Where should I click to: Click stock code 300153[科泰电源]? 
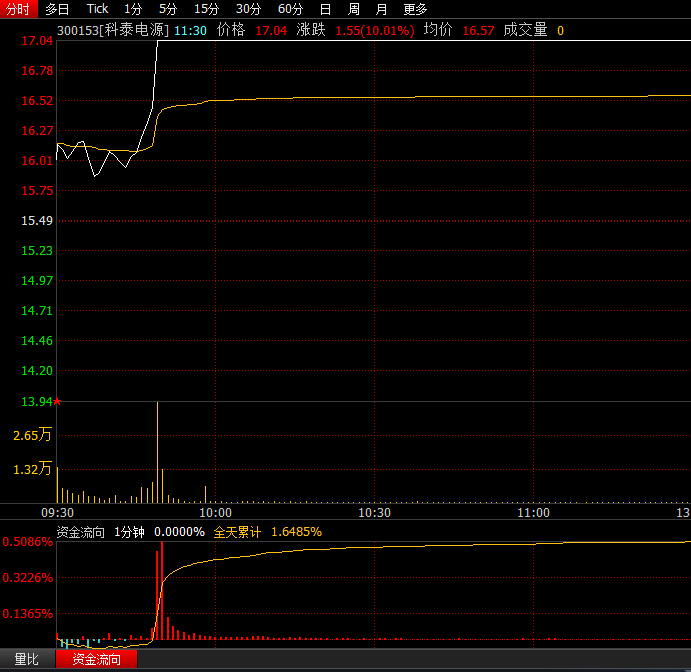point(113,30)
